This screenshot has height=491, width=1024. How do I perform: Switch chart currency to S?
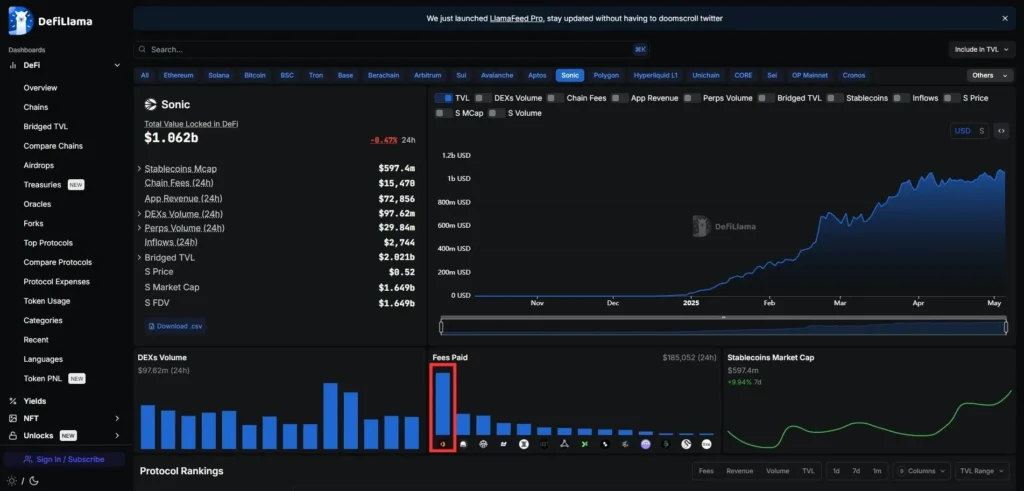[981, 131]
